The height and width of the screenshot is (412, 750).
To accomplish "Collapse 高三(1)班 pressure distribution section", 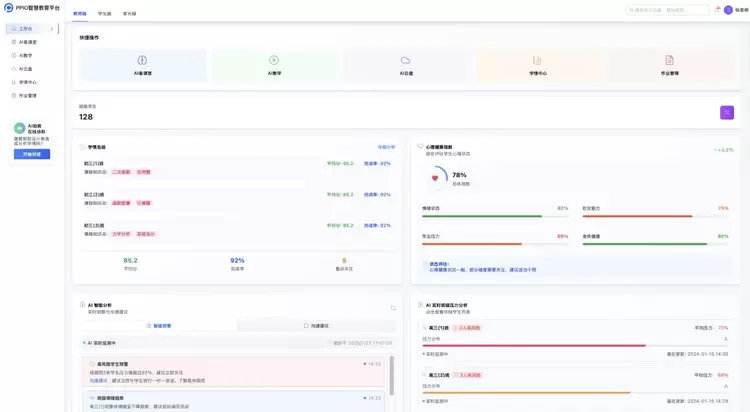I will click(726, 340).
